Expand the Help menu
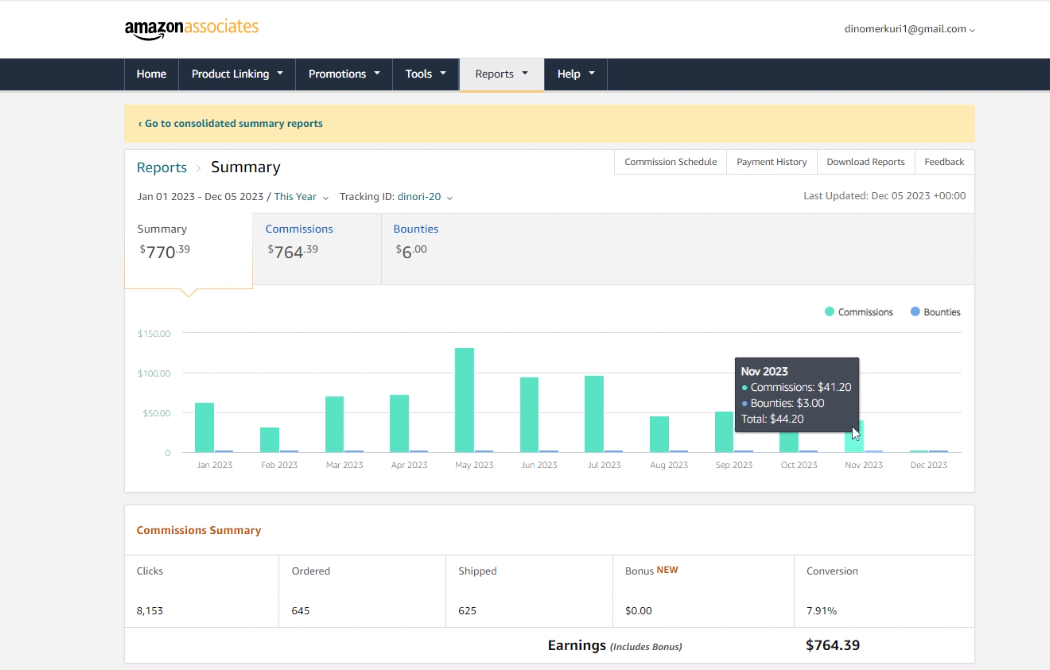This screenshot has height=670, width=1050. pos(575,74)
